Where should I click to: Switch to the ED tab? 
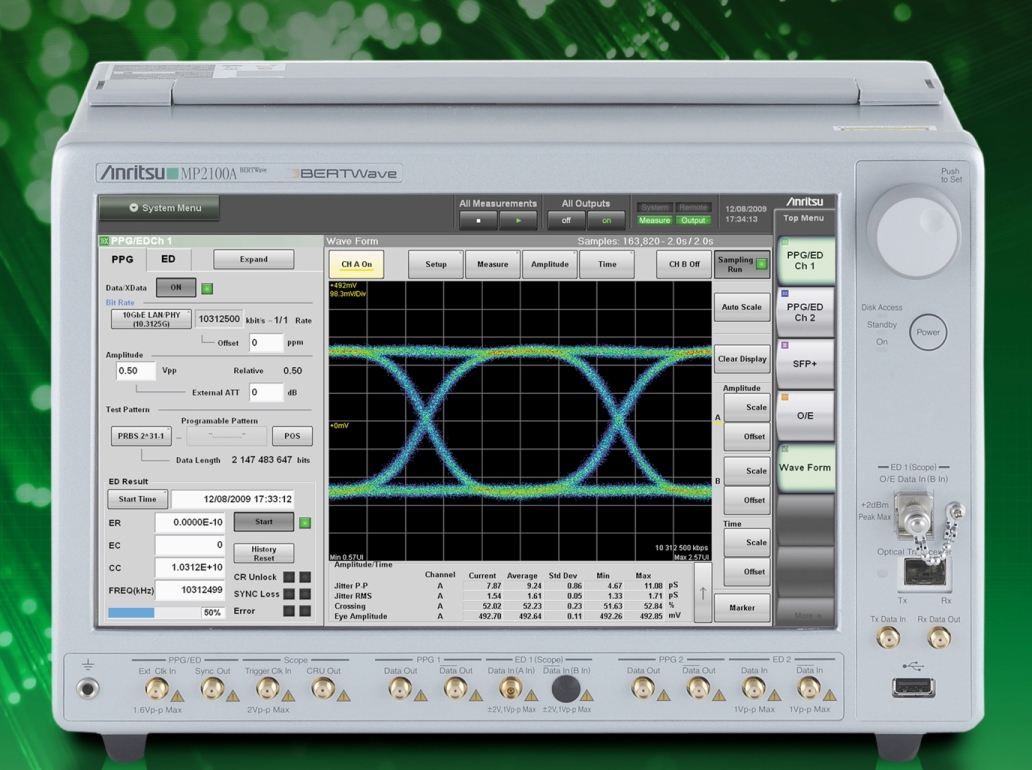click(x=168, y=260)
